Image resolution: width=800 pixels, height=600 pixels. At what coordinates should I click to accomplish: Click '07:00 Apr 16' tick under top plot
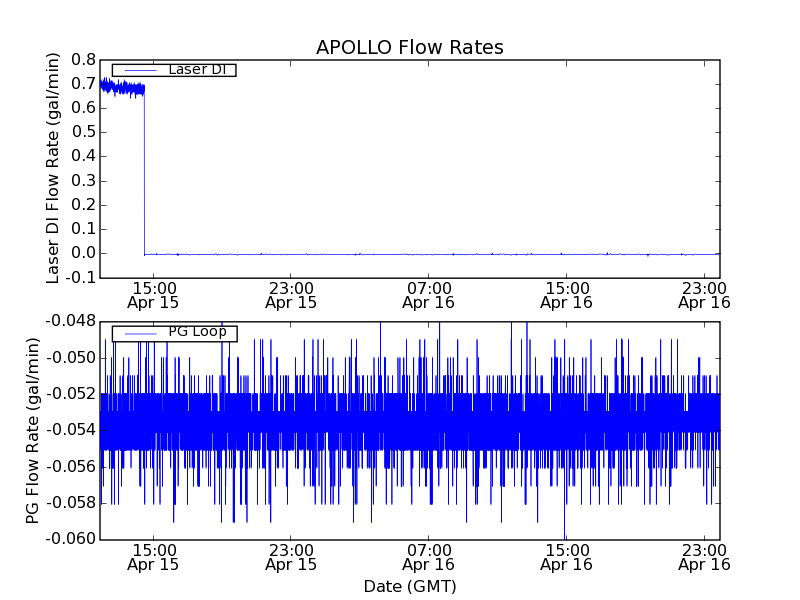(429, 294)
